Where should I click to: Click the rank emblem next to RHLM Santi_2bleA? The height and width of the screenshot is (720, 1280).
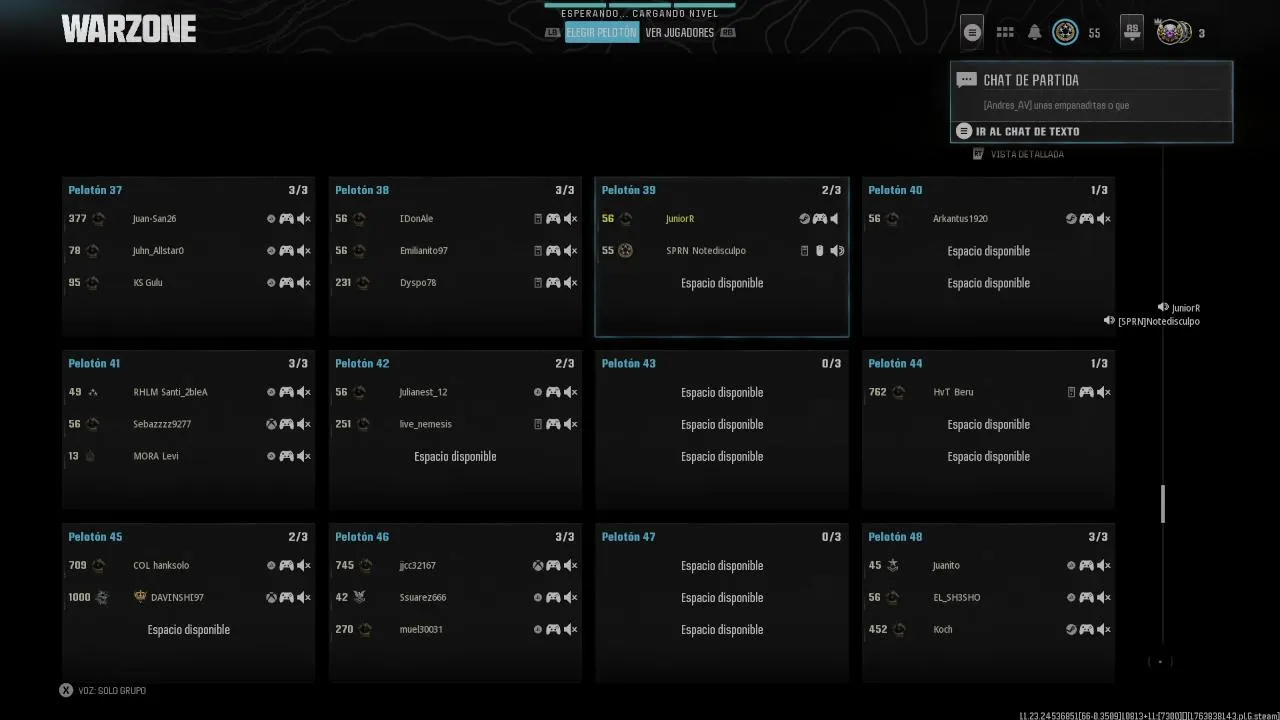point(93,392)
